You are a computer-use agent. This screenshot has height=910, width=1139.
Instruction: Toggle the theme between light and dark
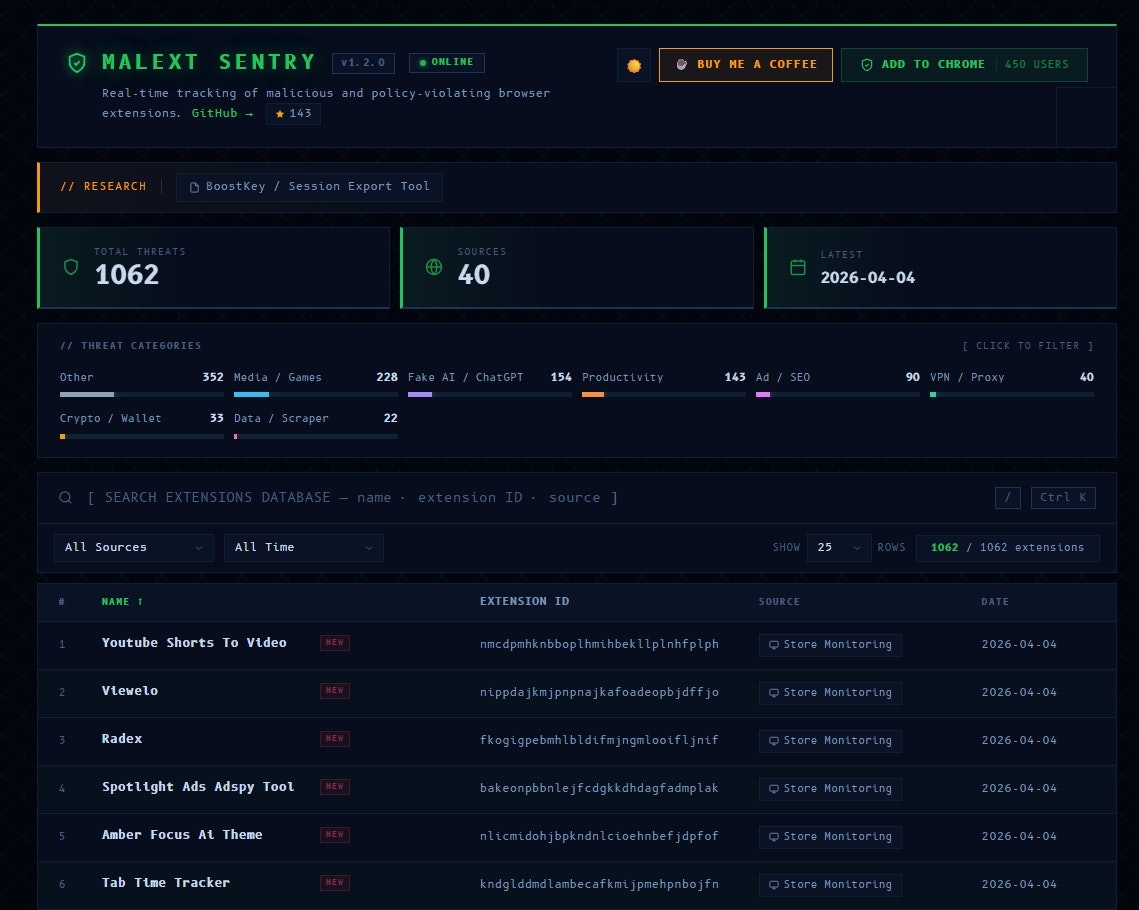(633, 64)
